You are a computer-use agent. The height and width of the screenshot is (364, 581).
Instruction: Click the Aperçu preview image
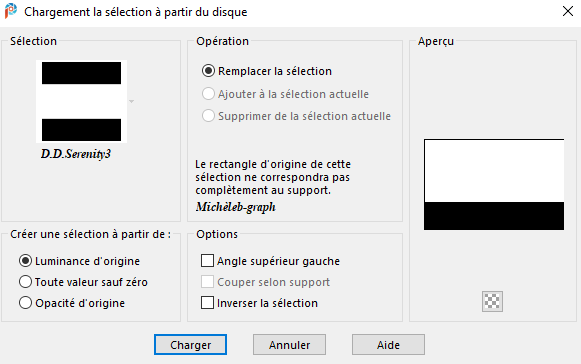[x=494, y=185]
